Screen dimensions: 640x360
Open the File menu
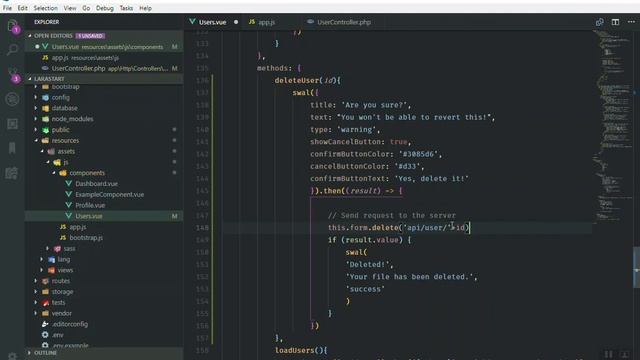7,8
